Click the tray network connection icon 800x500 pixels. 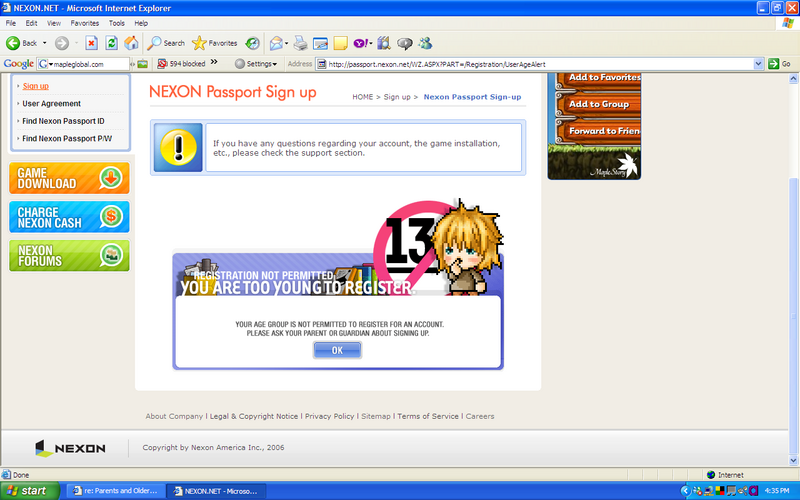click(709, 491)
